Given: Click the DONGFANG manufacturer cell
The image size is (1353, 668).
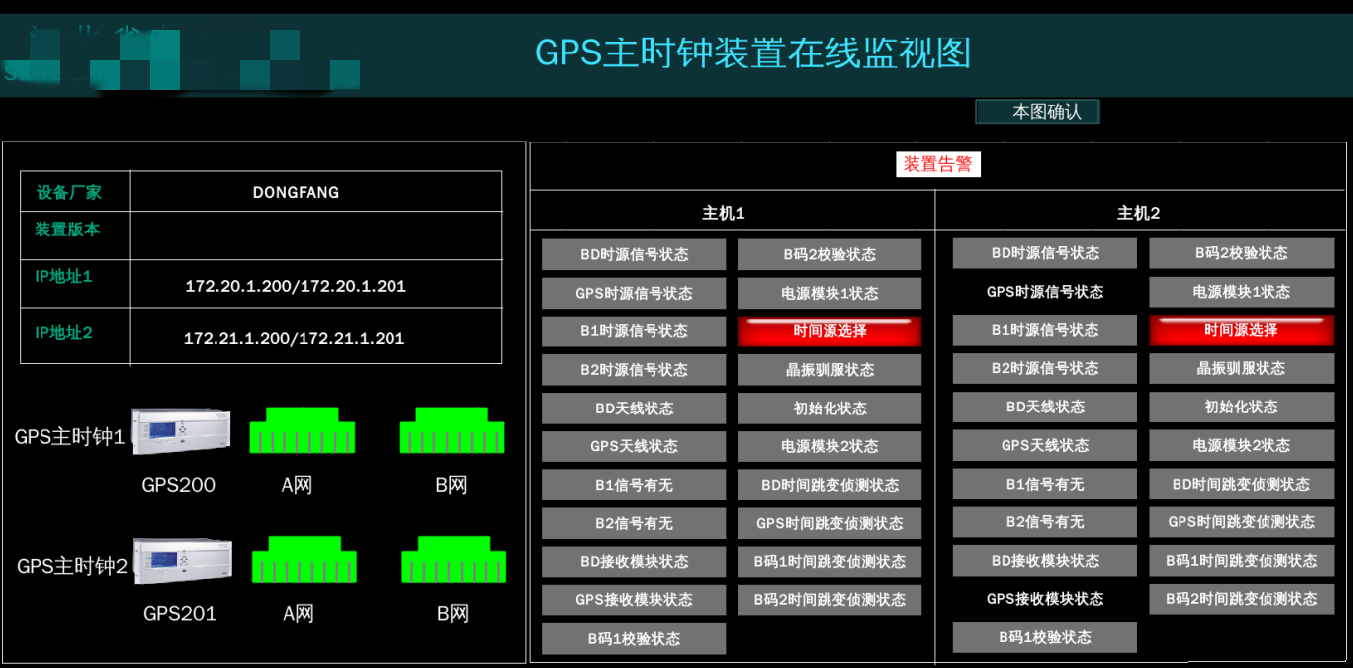Looking at the screenshot, I should [295, 192].
